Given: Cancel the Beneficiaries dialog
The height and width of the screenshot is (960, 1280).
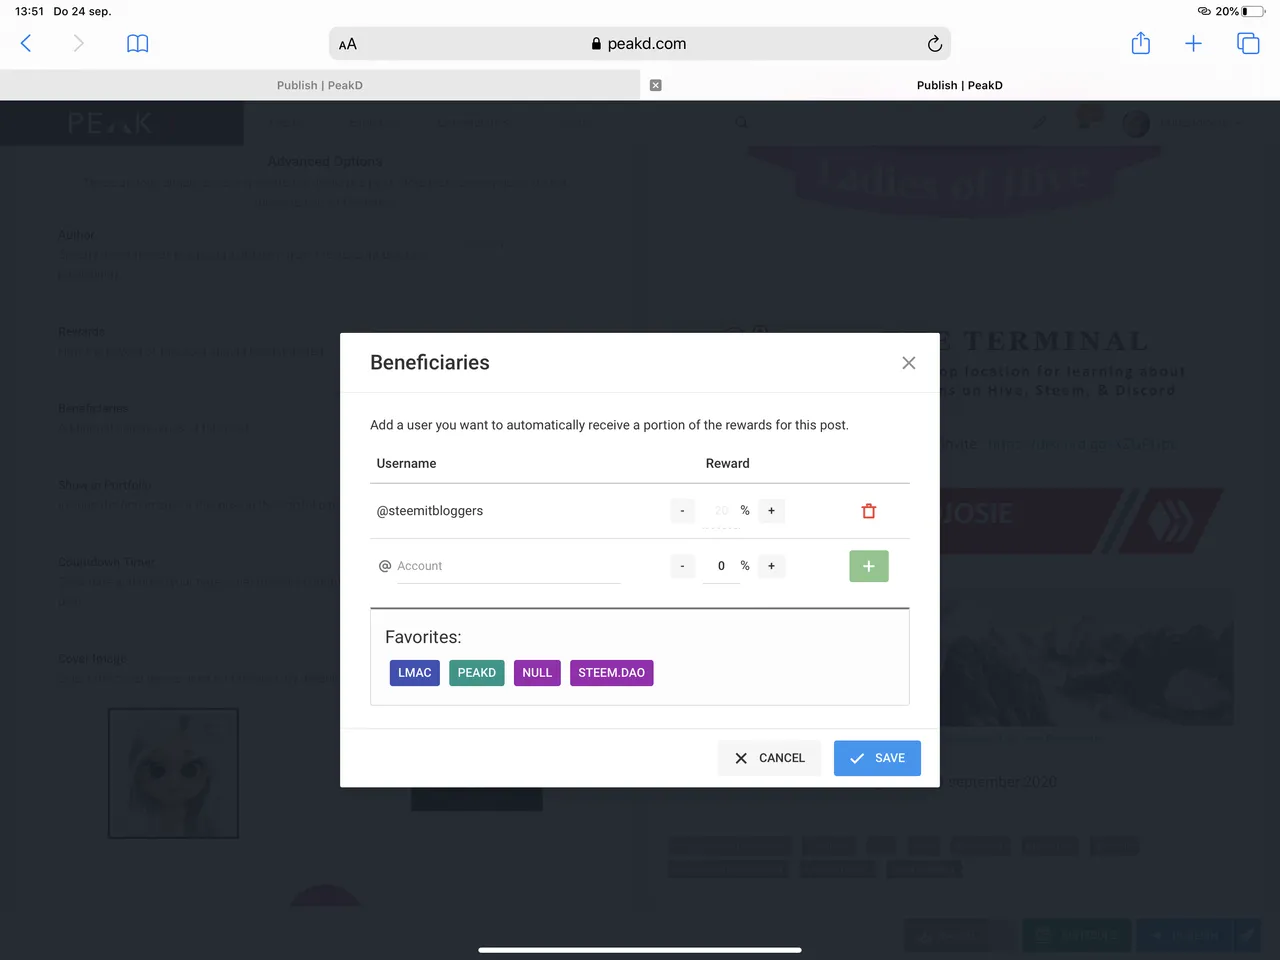Looking at the screenshot, I should coord(769,758).
